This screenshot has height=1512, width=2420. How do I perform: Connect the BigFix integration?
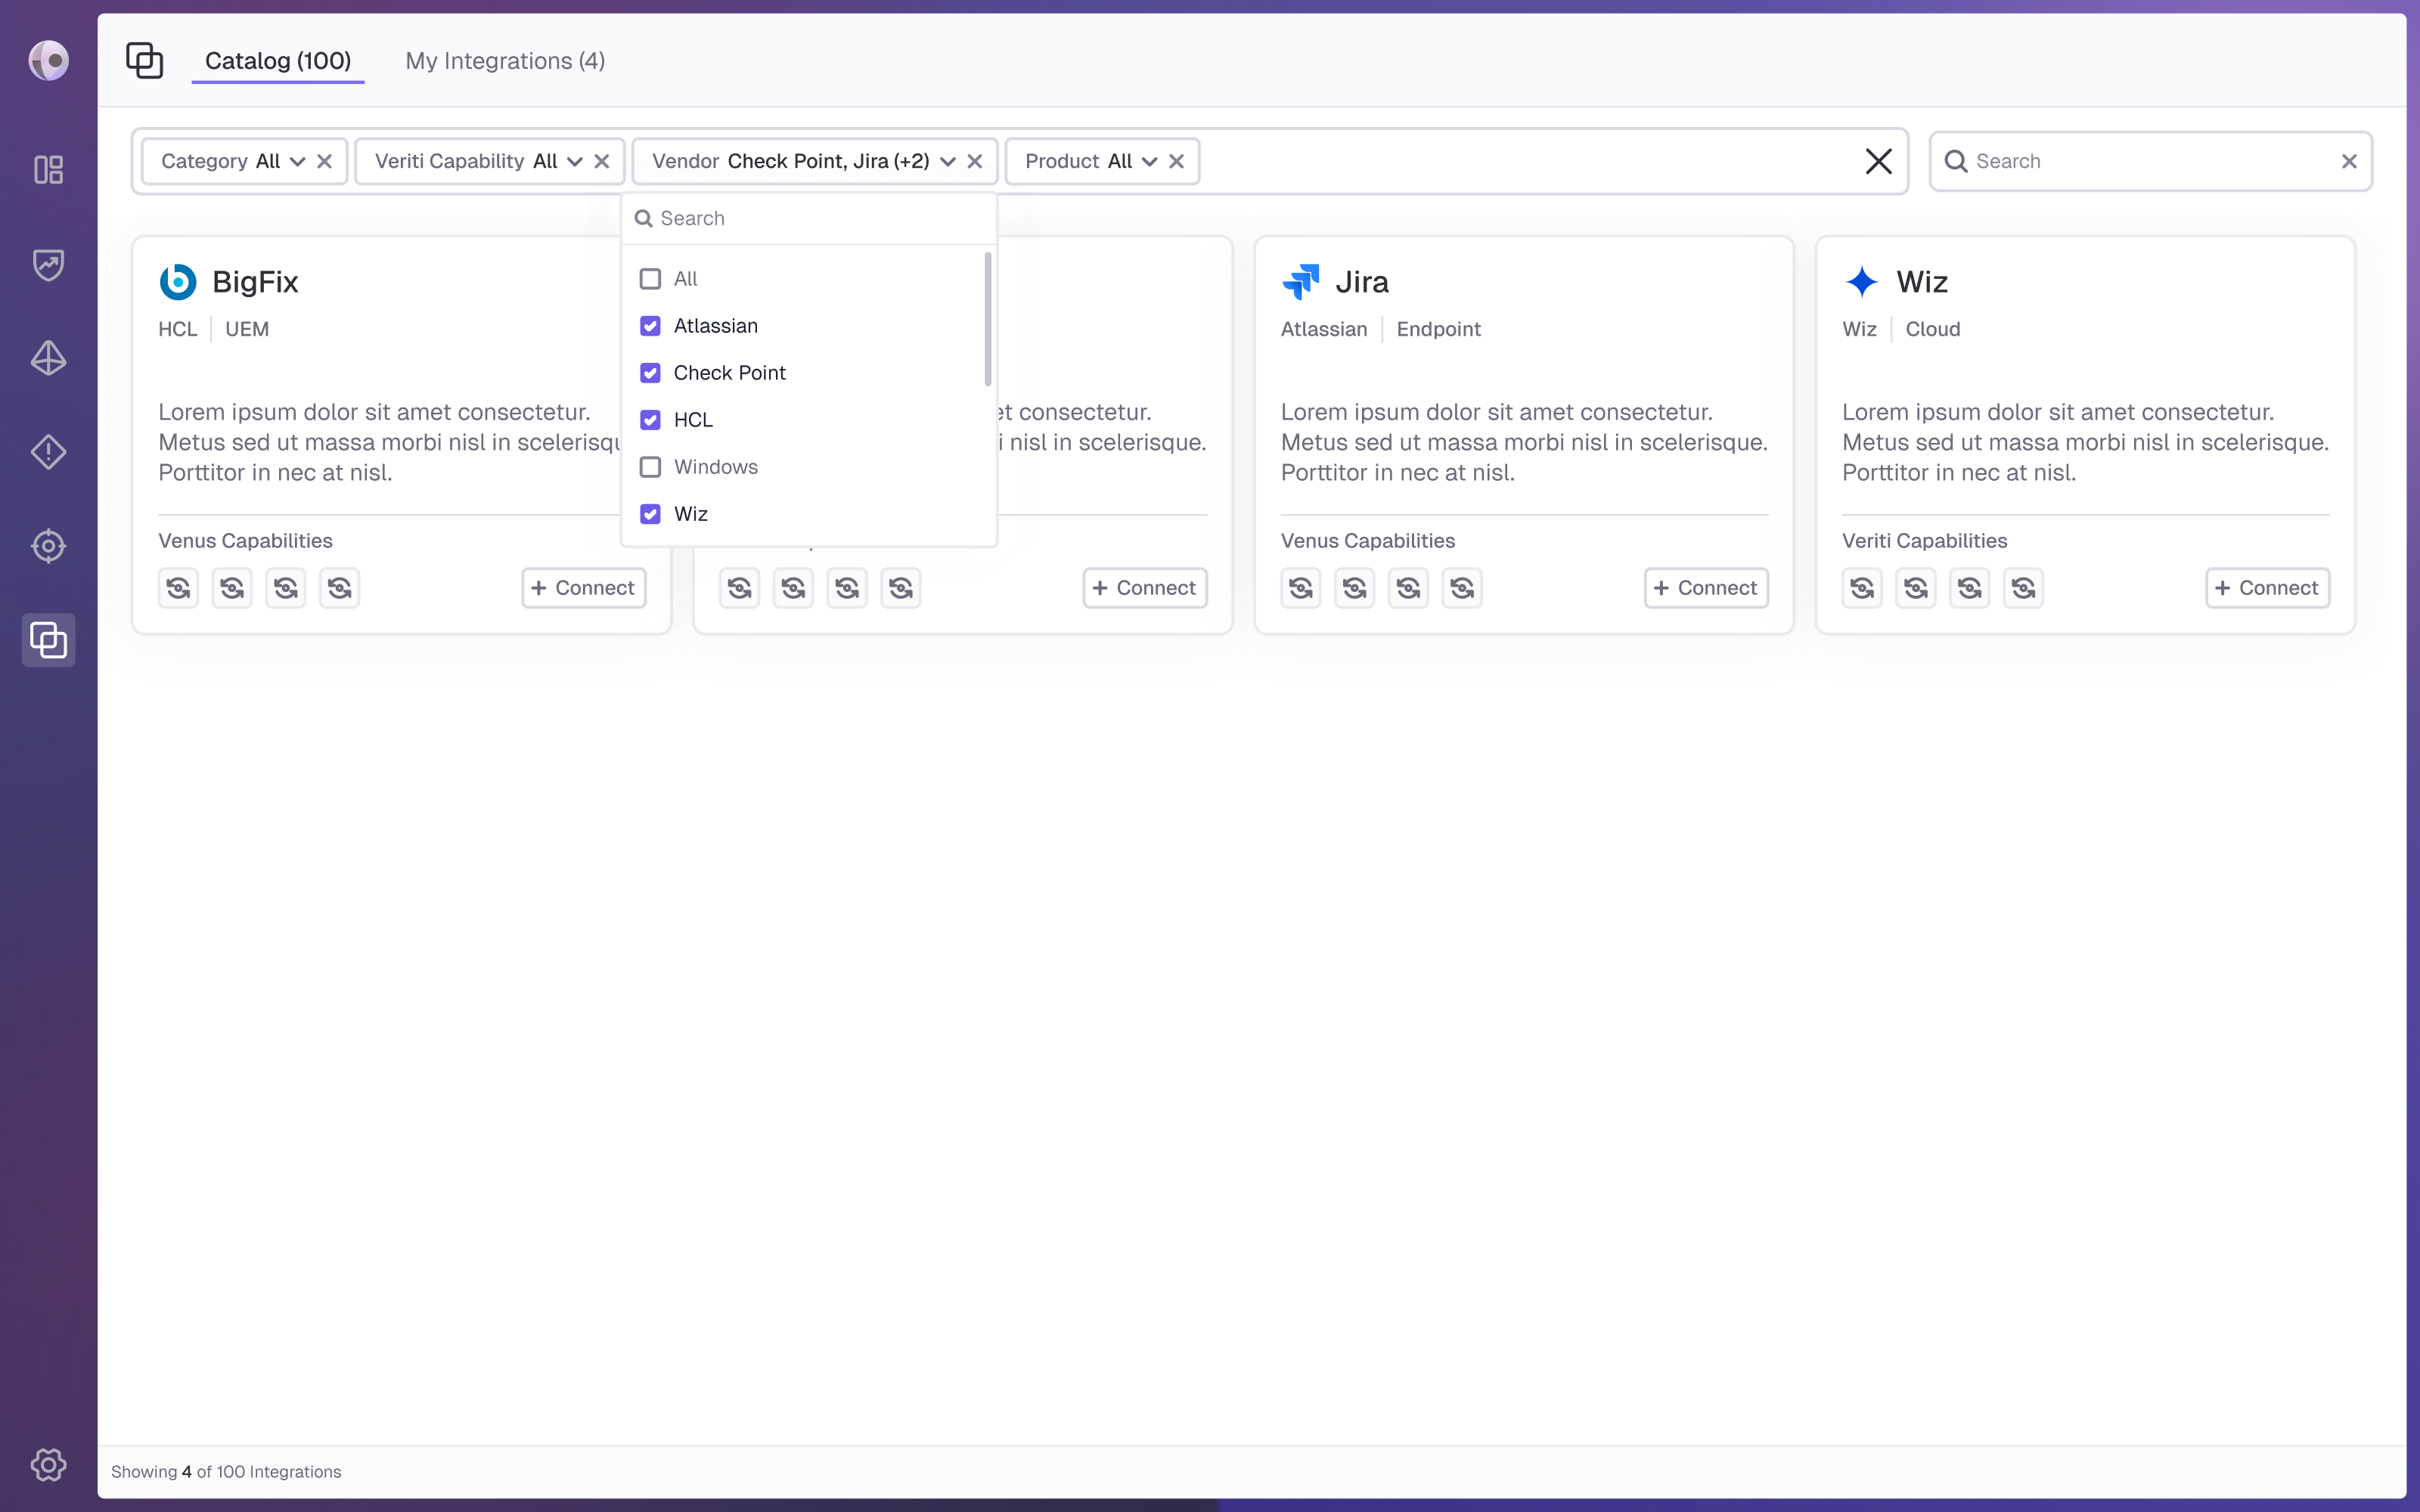click(x=584, y=588)
